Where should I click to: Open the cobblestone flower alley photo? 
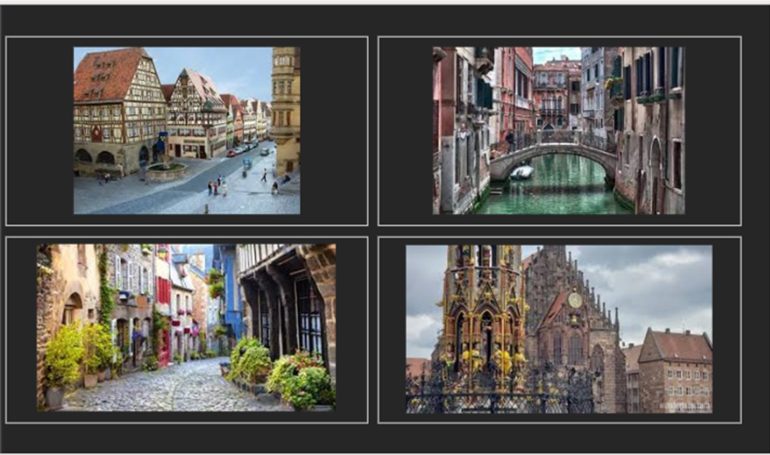[186, 327]
